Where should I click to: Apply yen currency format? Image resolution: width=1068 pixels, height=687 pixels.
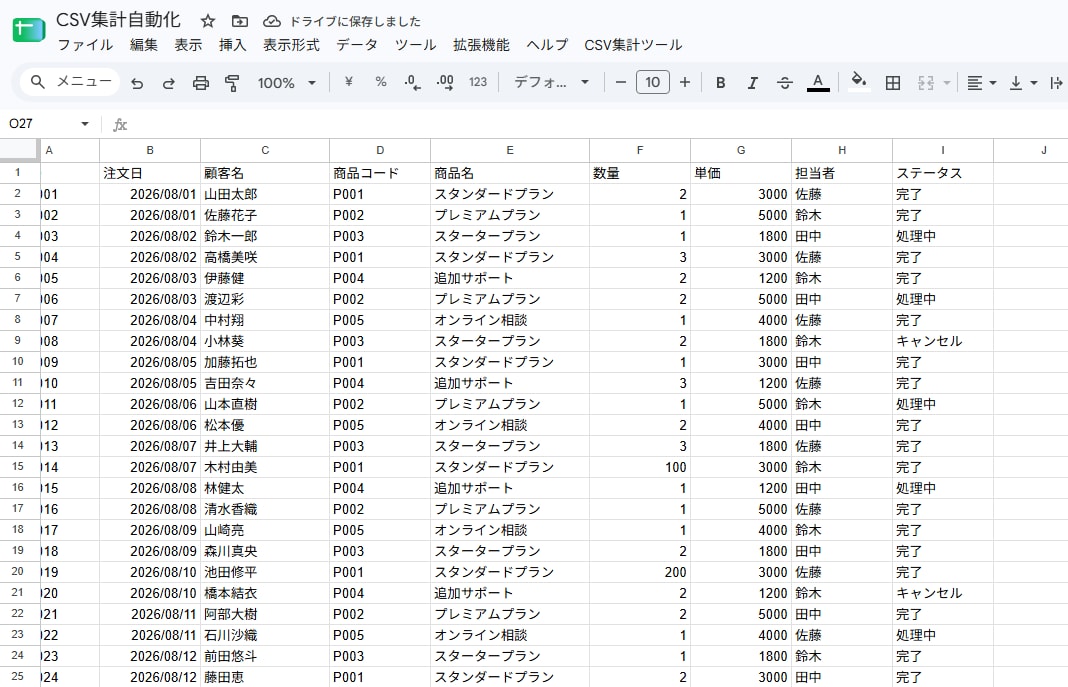point(349,82)
